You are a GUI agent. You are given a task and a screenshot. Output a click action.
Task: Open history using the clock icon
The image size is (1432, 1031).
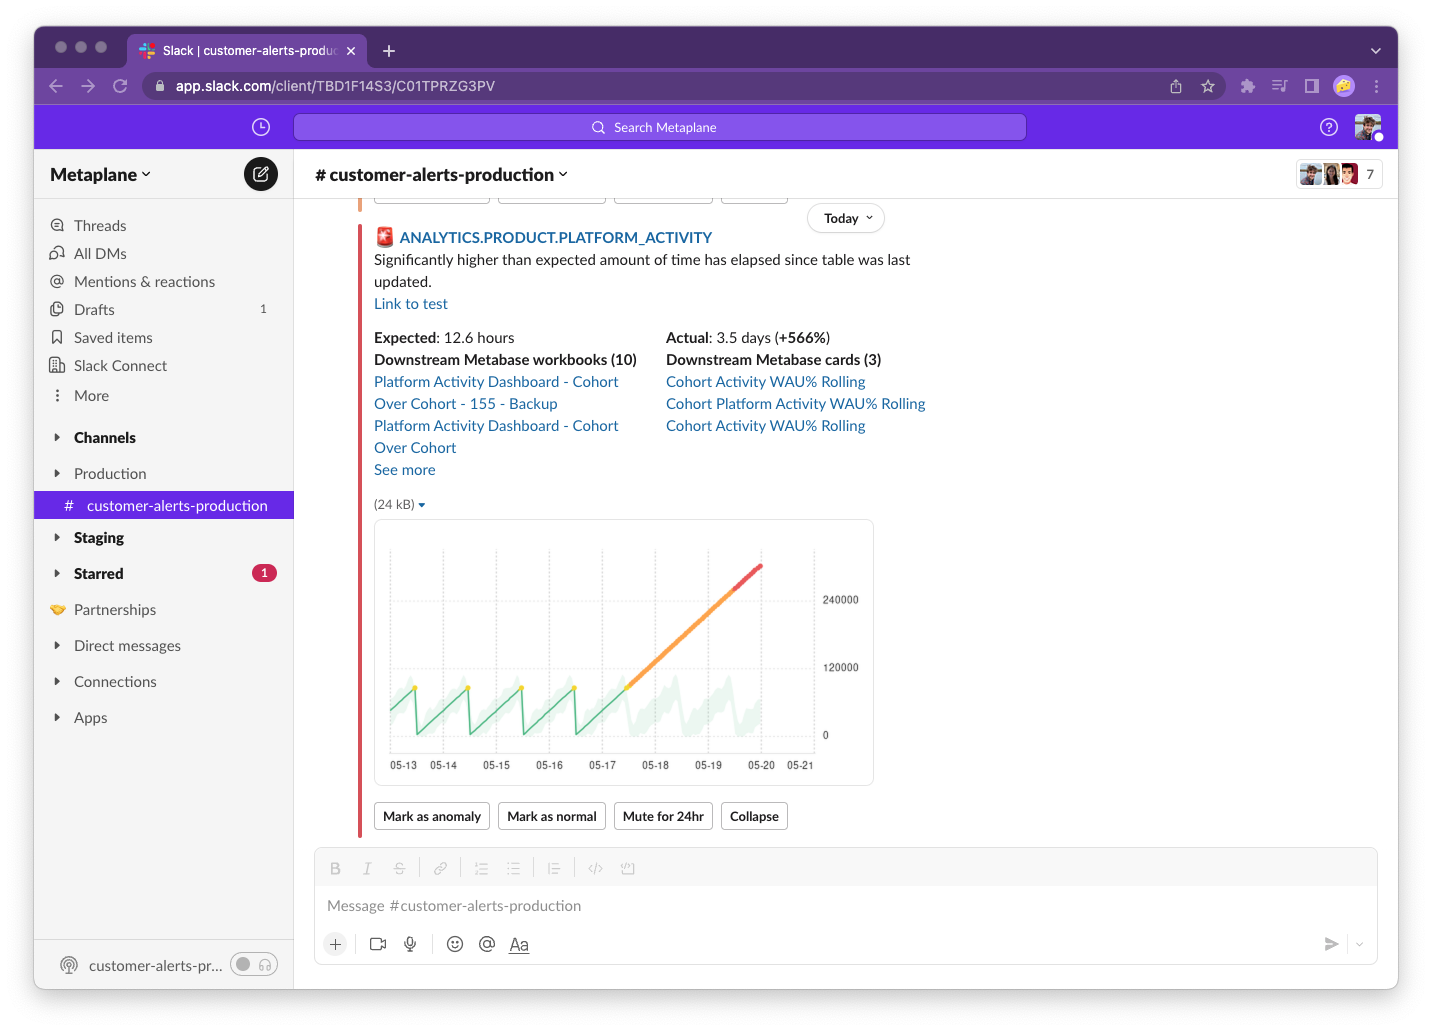[x=260, y=127]
